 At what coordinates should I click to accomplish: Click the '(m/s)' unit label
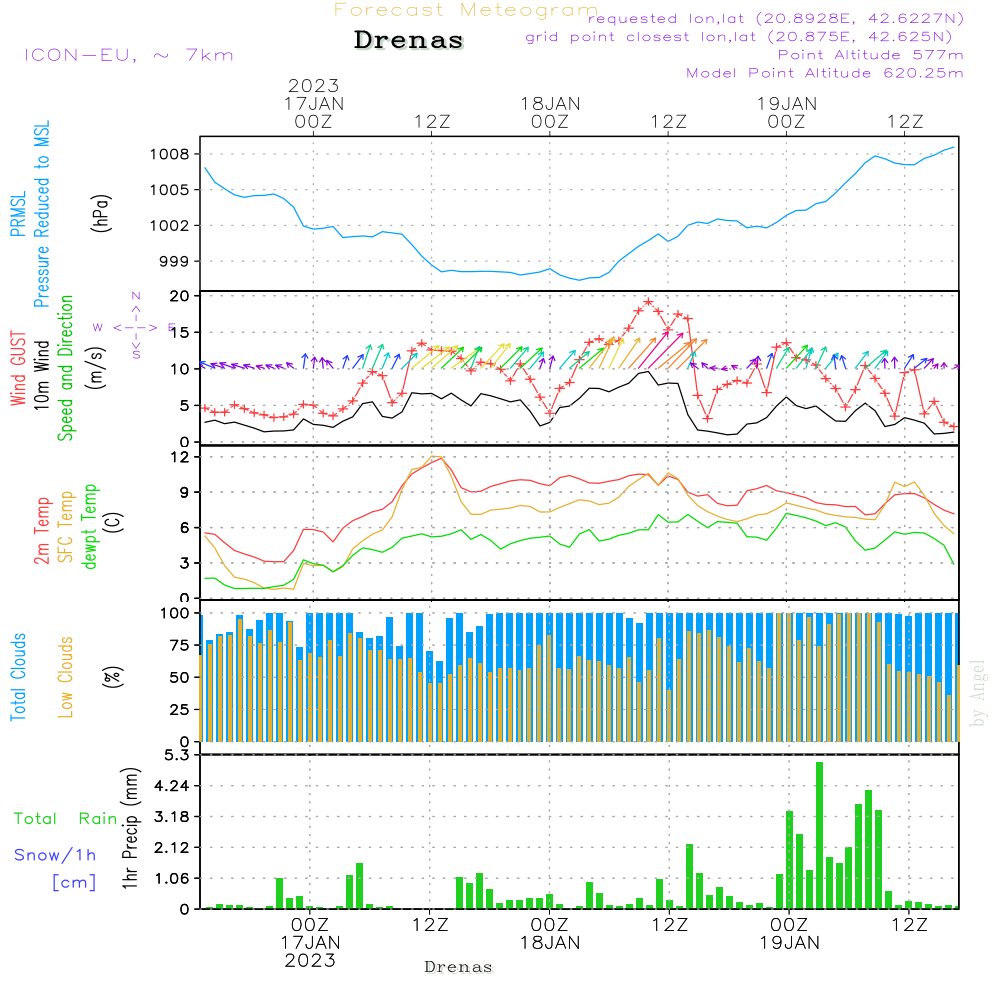[x=96, y=368]
